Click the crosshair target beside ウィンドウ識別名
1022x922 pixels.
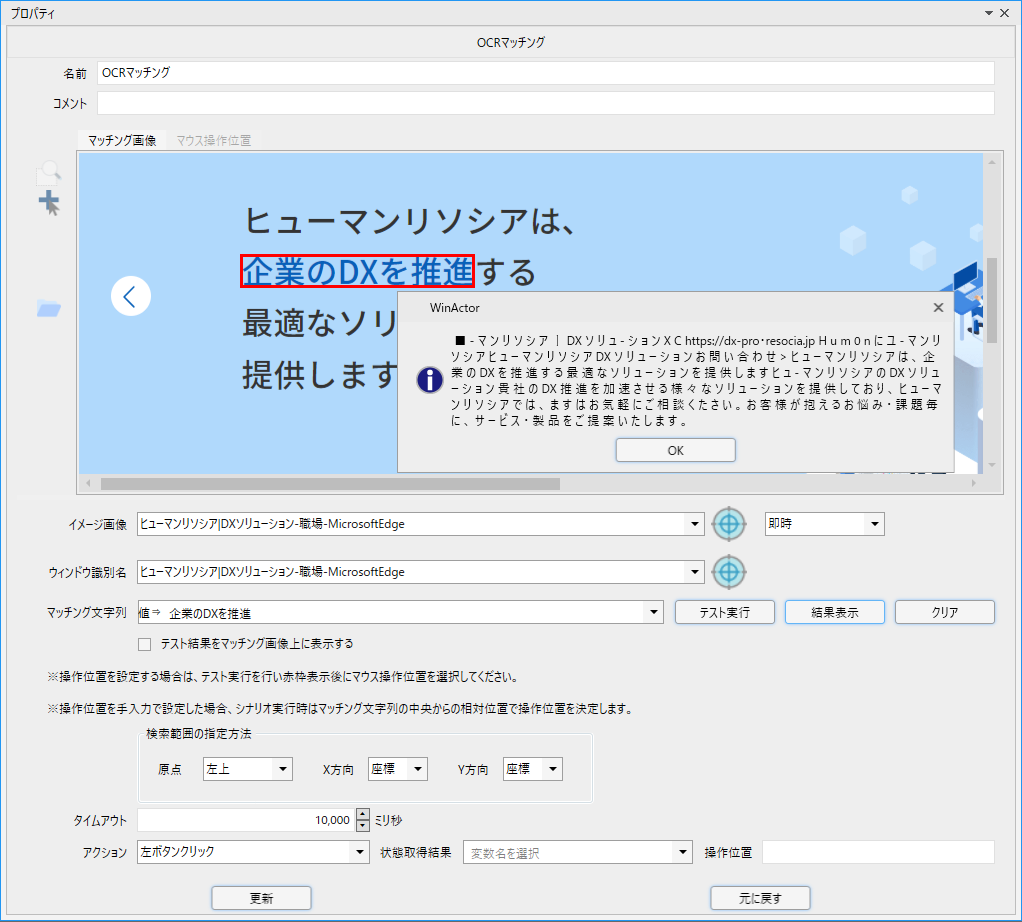pos(729,572)
